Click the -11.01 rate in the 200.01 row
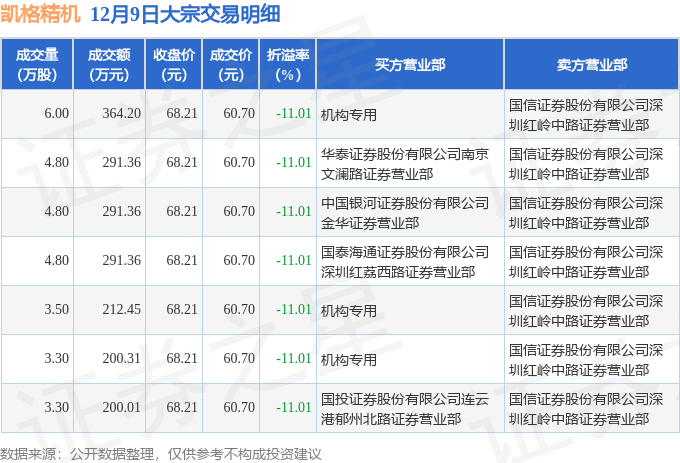 click(294, 408)
